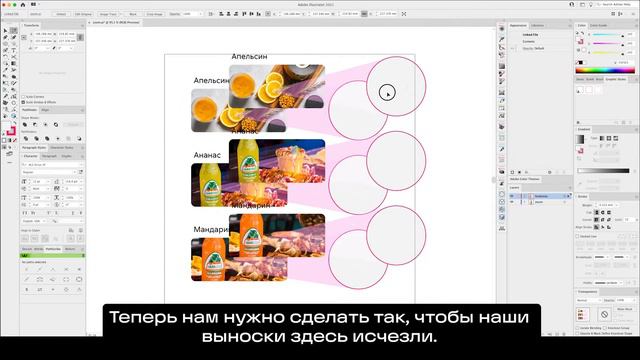Enable the Dashed Line checkbox
The image size is (640, 360).
pos(578,236)
